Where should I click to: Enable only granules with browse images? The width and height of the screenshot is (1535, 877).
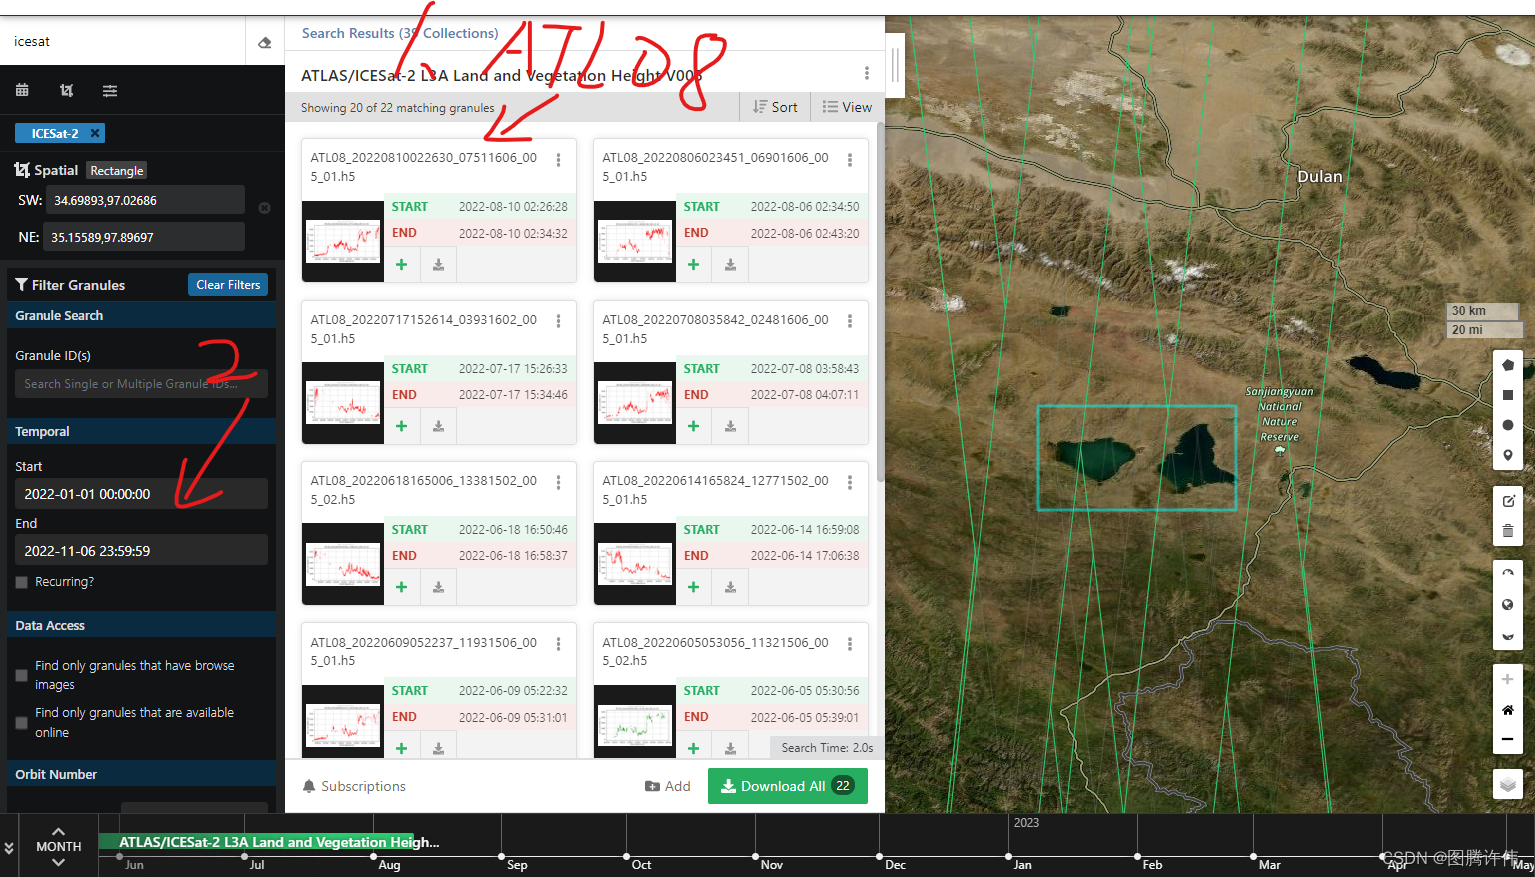click(22, 675)
